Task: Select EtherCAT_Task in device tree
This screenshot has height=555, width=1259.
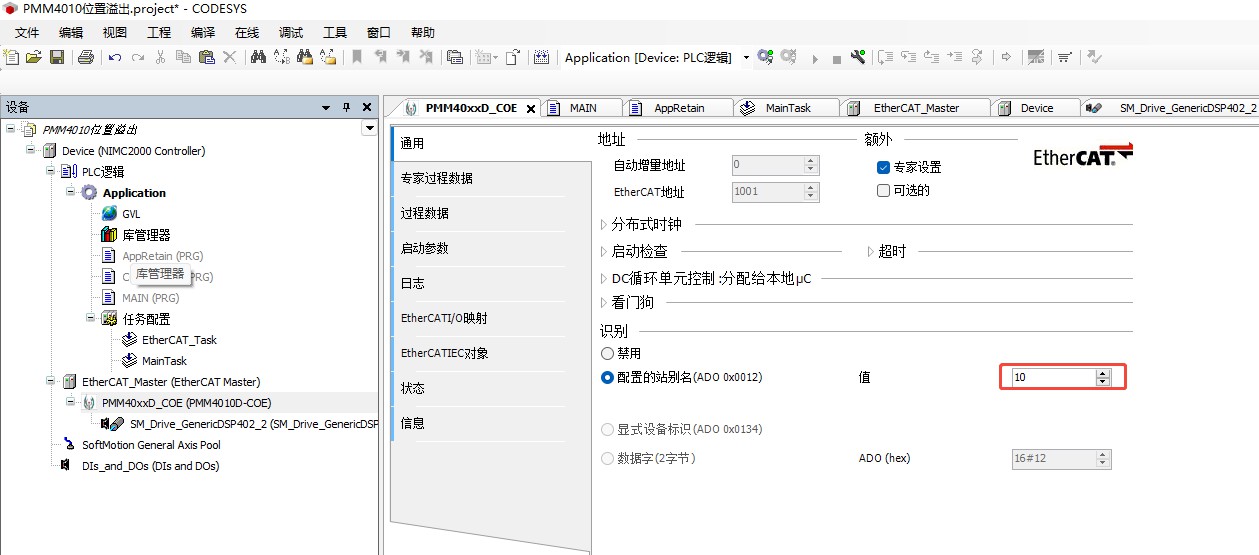Action: 179,340
